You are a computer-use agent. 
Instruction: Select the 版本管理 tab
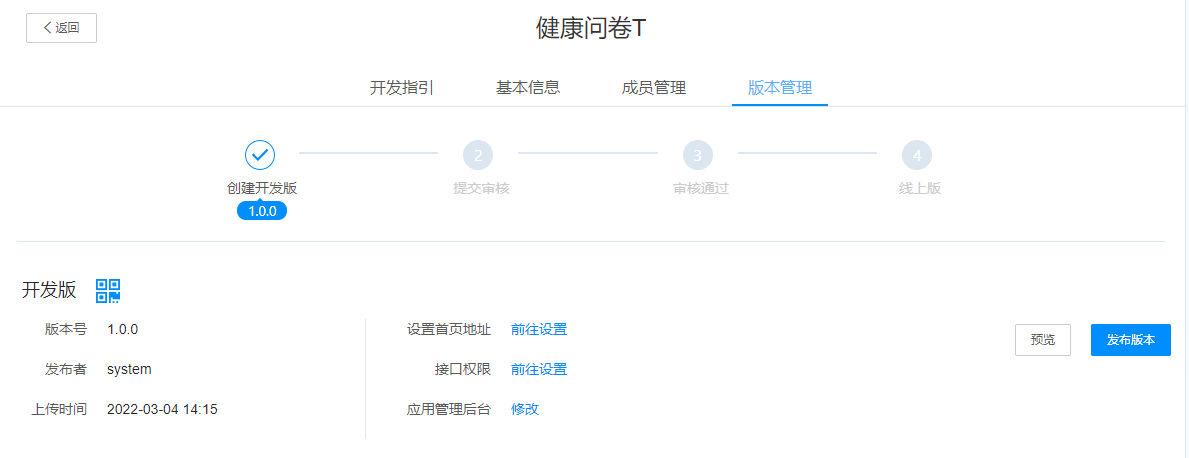coord(780,87)
